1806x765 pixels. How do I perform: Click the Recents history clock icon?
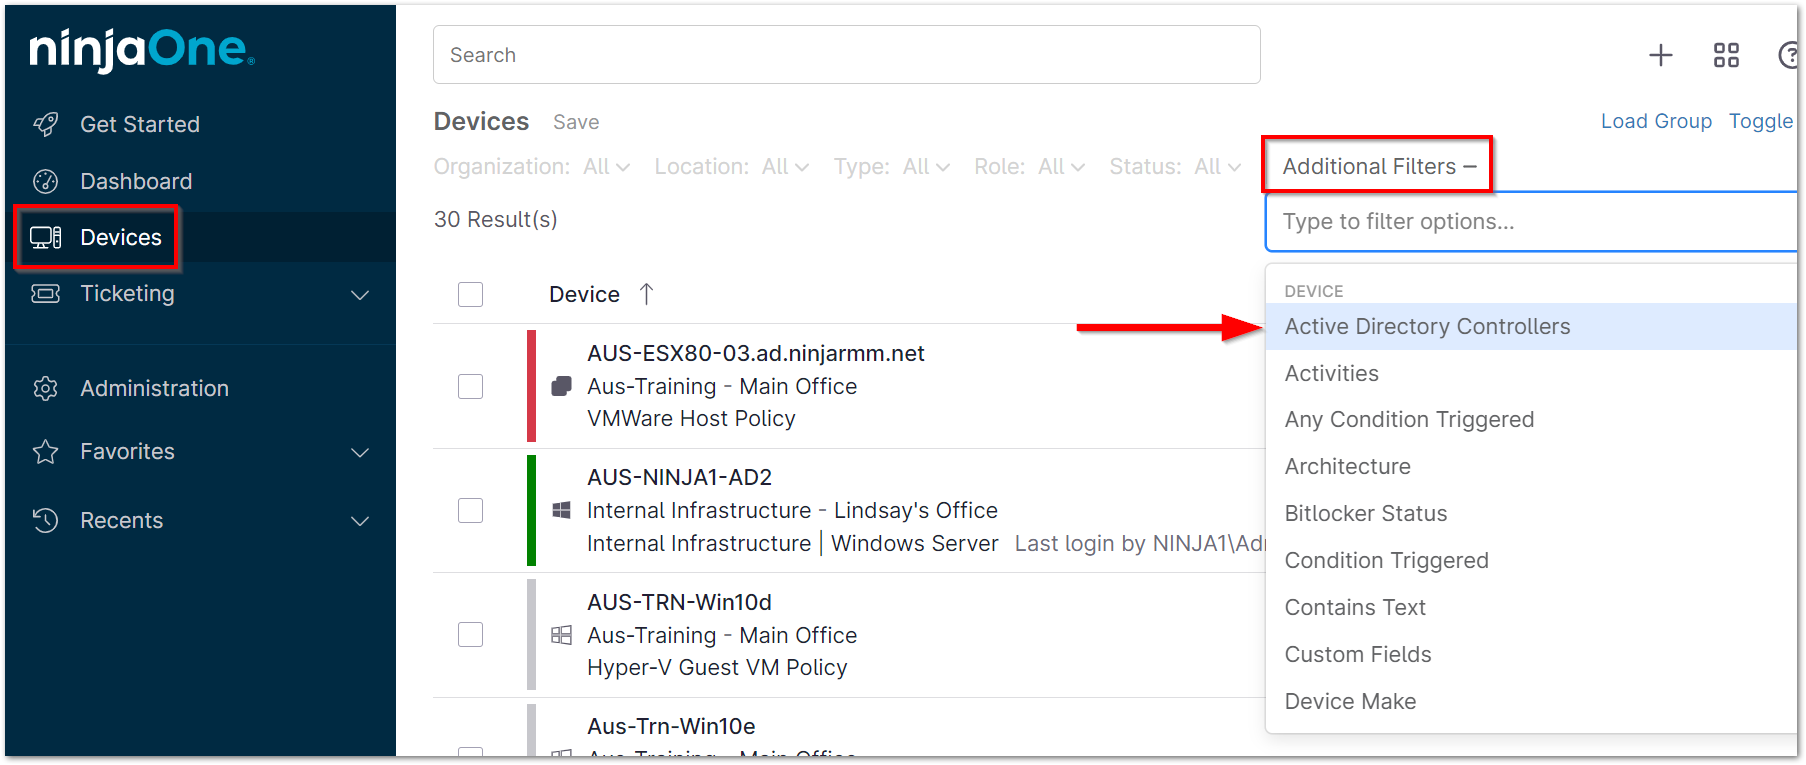[x=46, y=520]
